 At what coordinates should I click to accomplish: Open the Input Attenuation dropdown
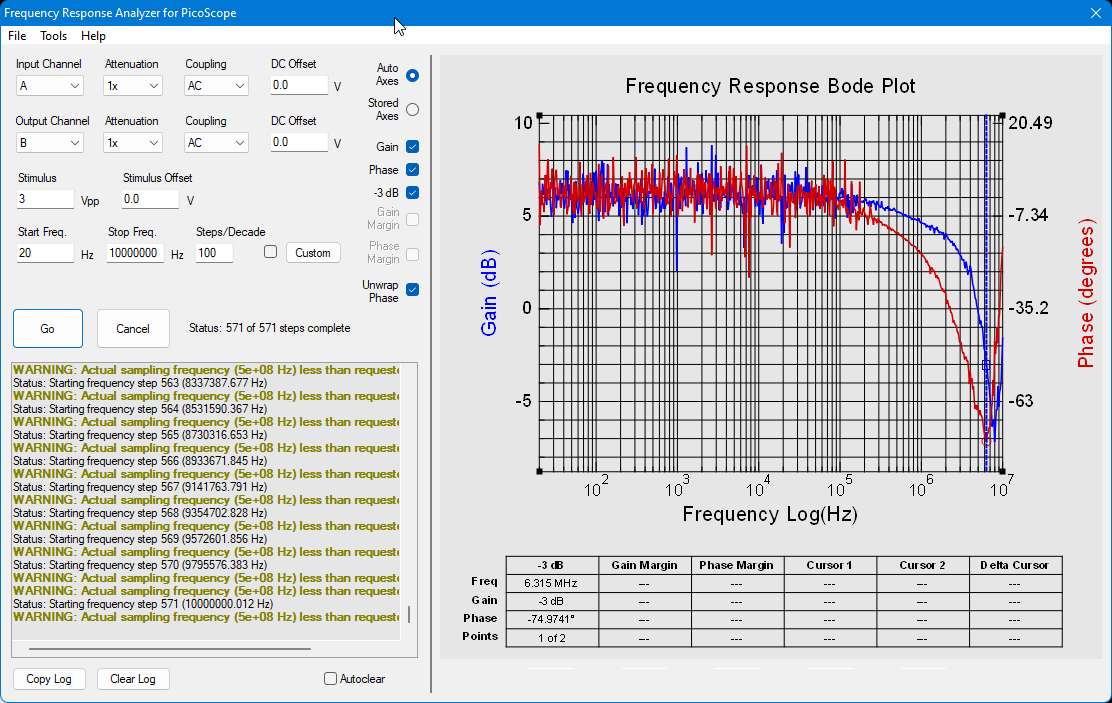pos(133,86)
